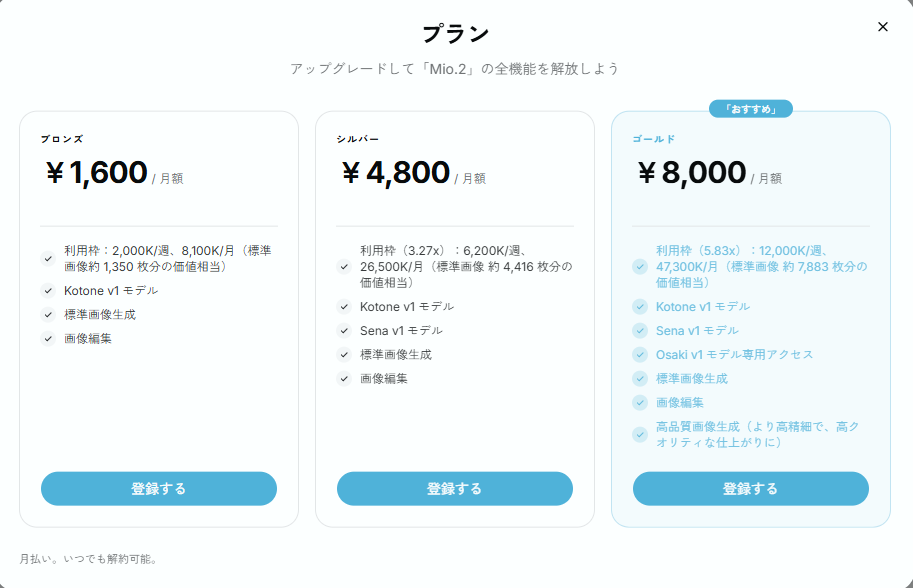Click the Bronze plan 利用枠 checkmark icon
This screenshot has width=913, height=588.
[x=48, y=259]
